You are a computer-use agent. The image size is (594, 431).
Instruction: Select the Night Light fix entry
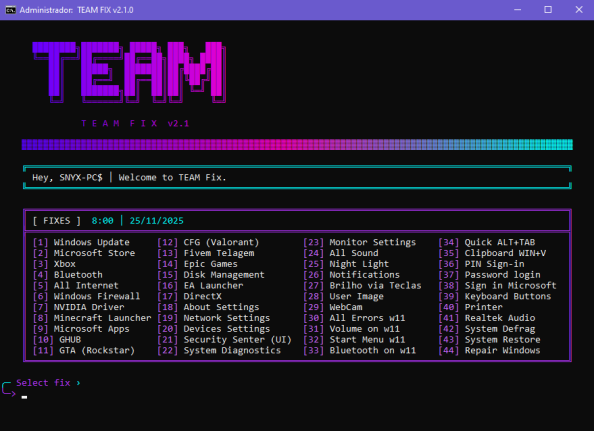click(x=346, y=264)
